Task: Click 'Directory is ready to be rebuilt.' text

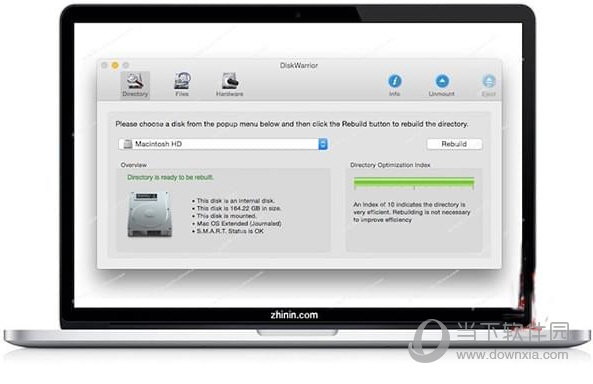Action: click(x=170, y=177)
